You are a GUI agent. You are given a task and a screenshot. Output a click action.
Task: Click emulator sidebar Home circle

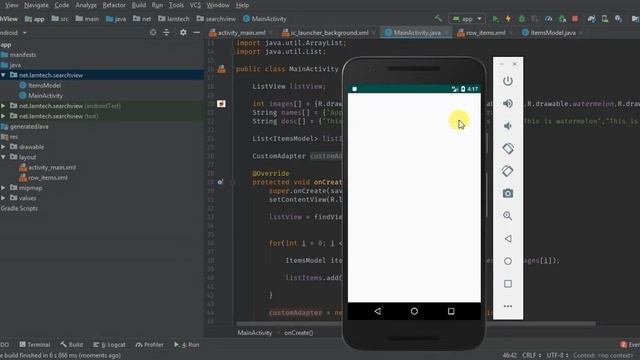(x=508, y=261)
